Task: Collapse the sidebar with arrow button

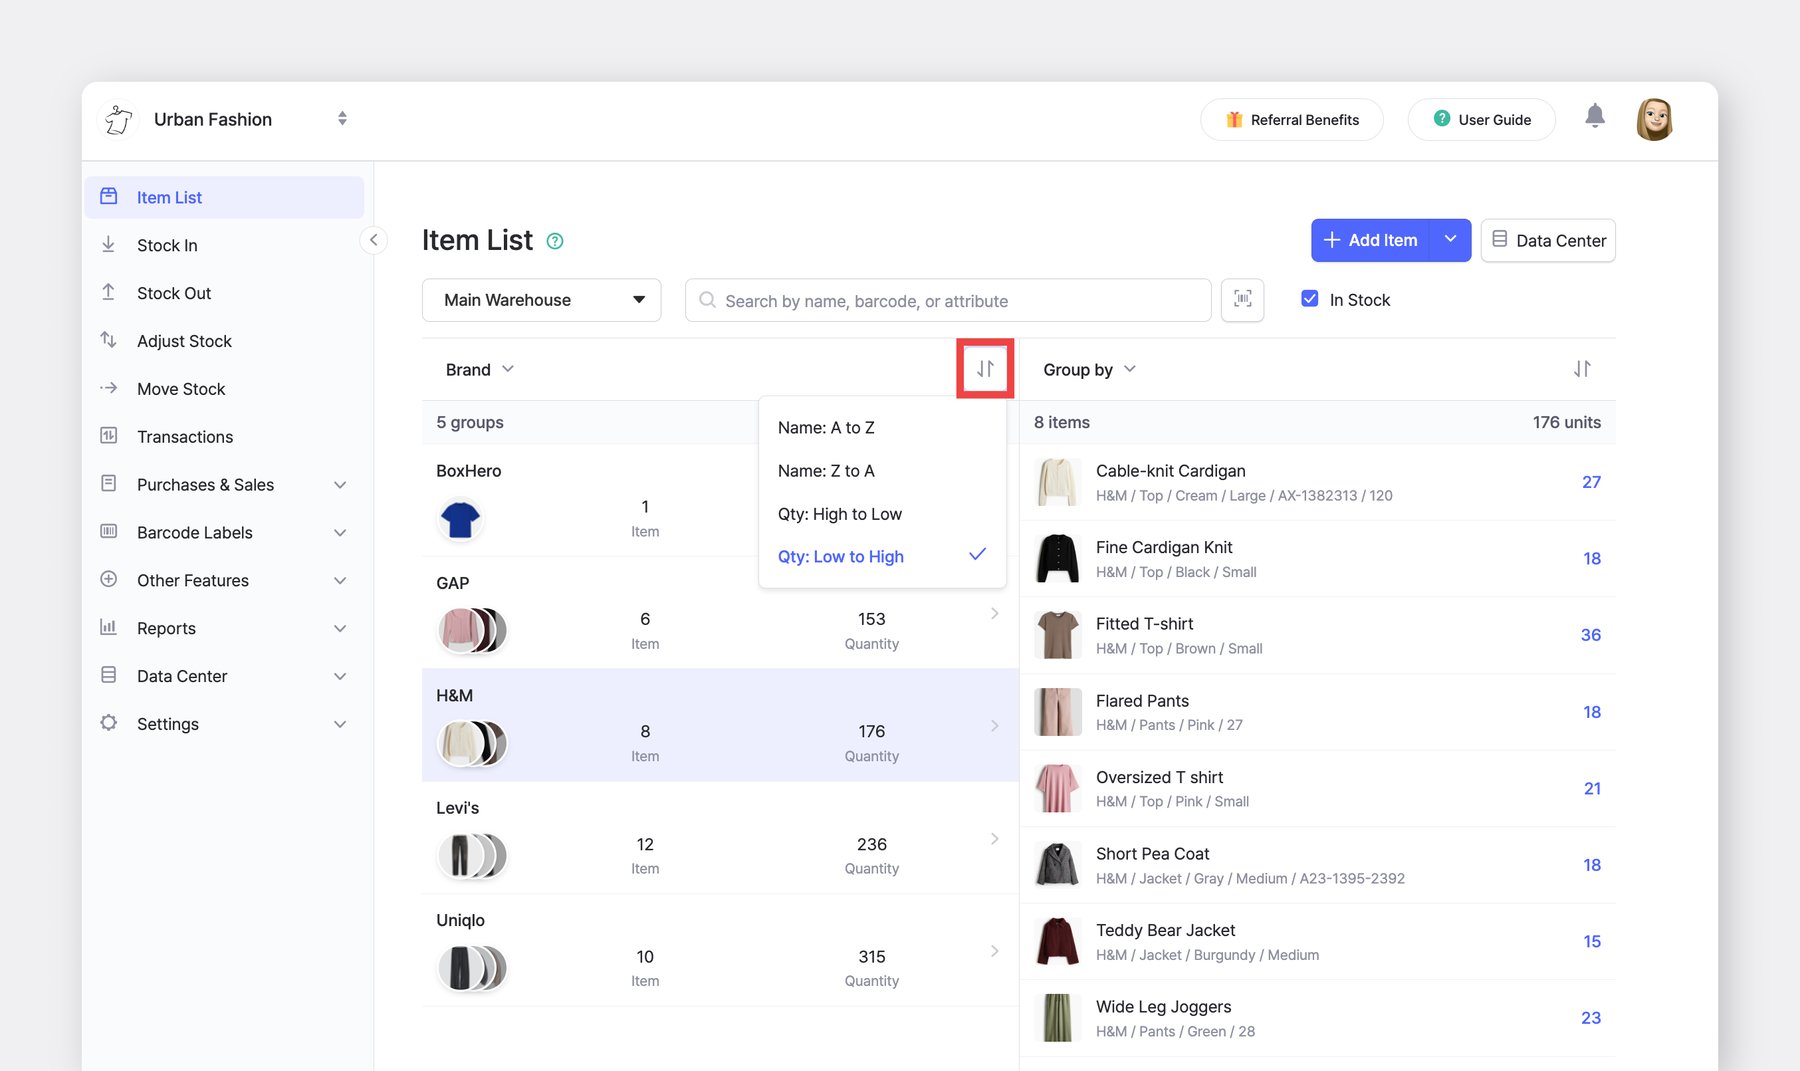Action: 373,240
